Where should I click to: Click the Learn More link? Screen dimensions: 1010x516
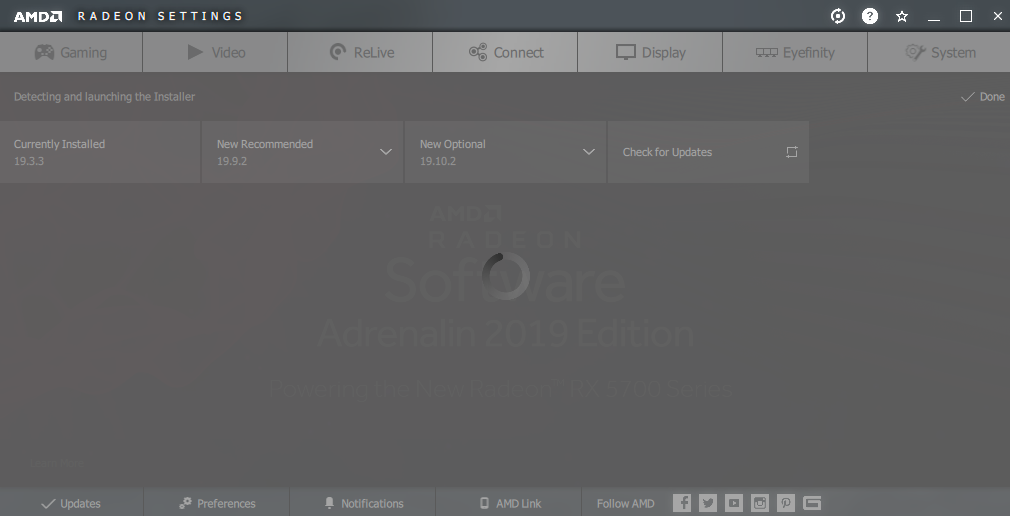[x=57, y=463]
